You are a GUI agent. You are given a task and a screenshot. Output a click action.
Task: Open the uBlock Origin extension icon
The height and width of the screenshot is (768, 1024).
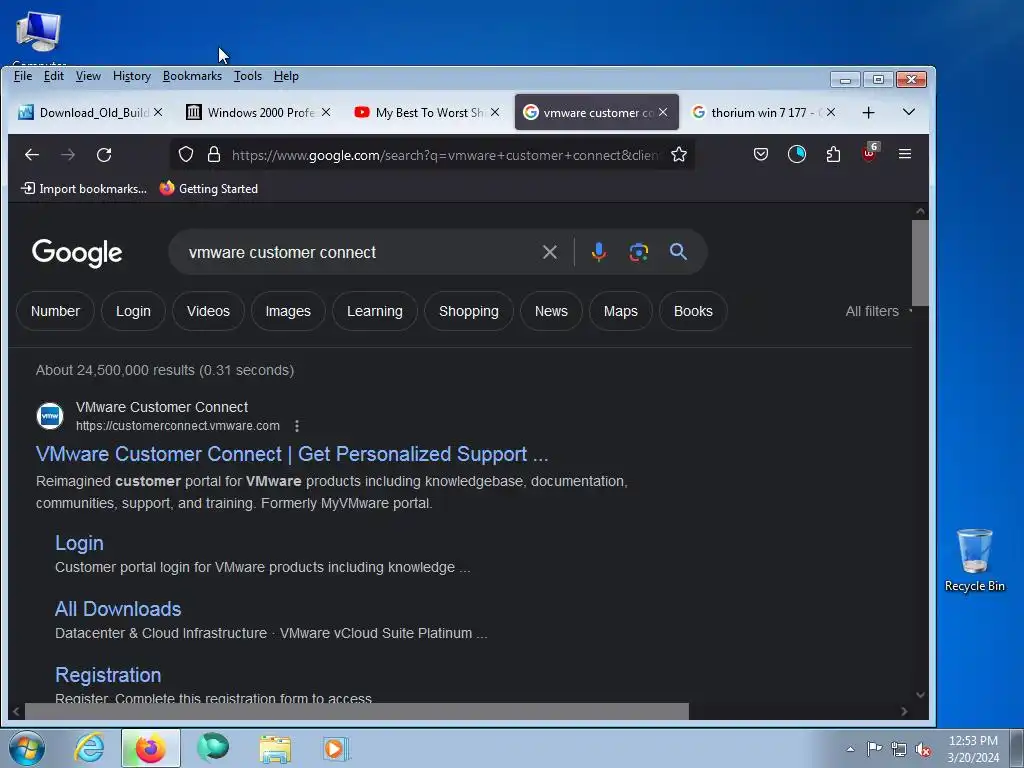869,154
